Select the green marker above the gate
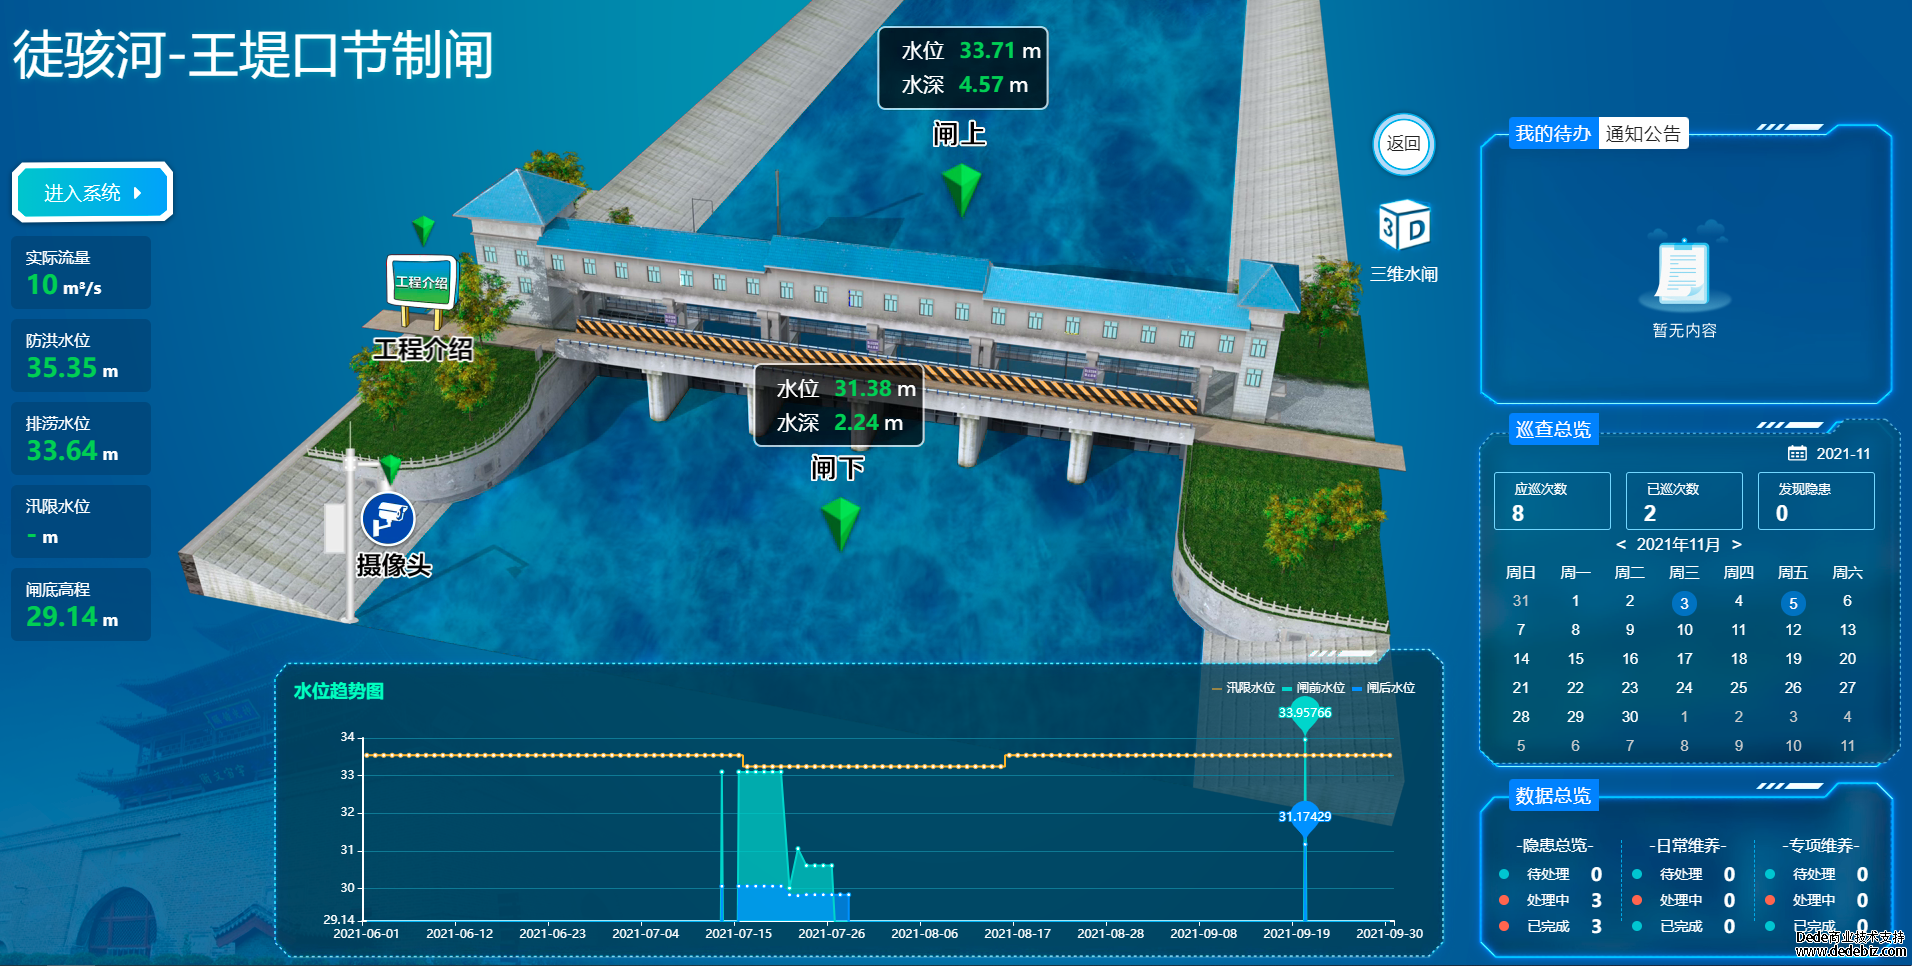 coord(962,187)
